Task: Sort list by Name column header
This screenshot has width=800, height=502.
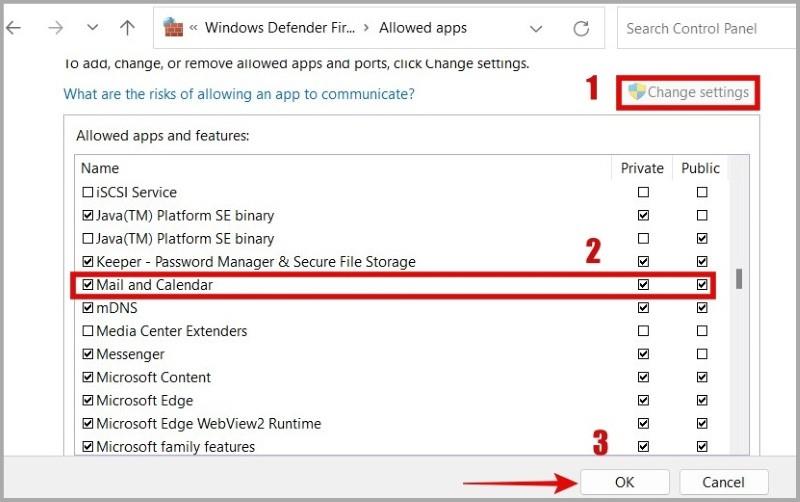Action: pos(100,168)
